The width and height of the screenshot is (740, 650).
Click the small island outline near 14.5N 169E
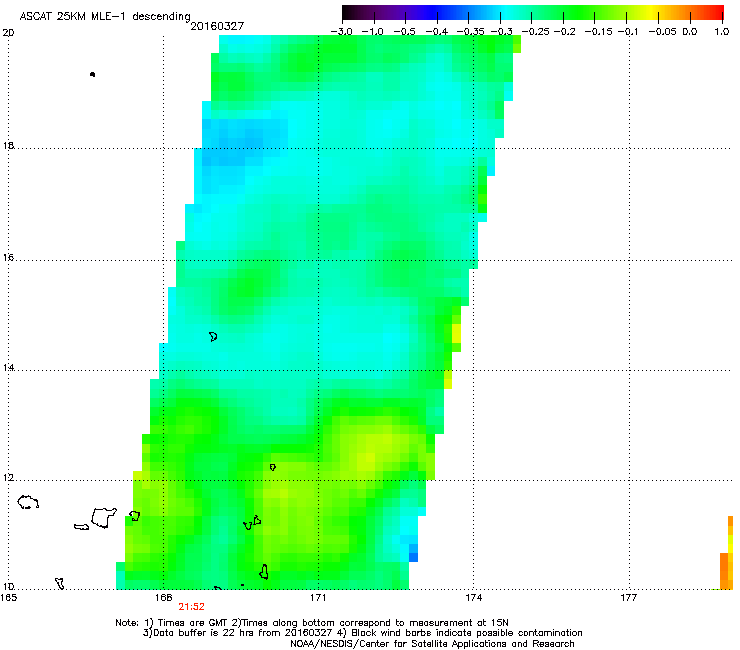[213, 337]
